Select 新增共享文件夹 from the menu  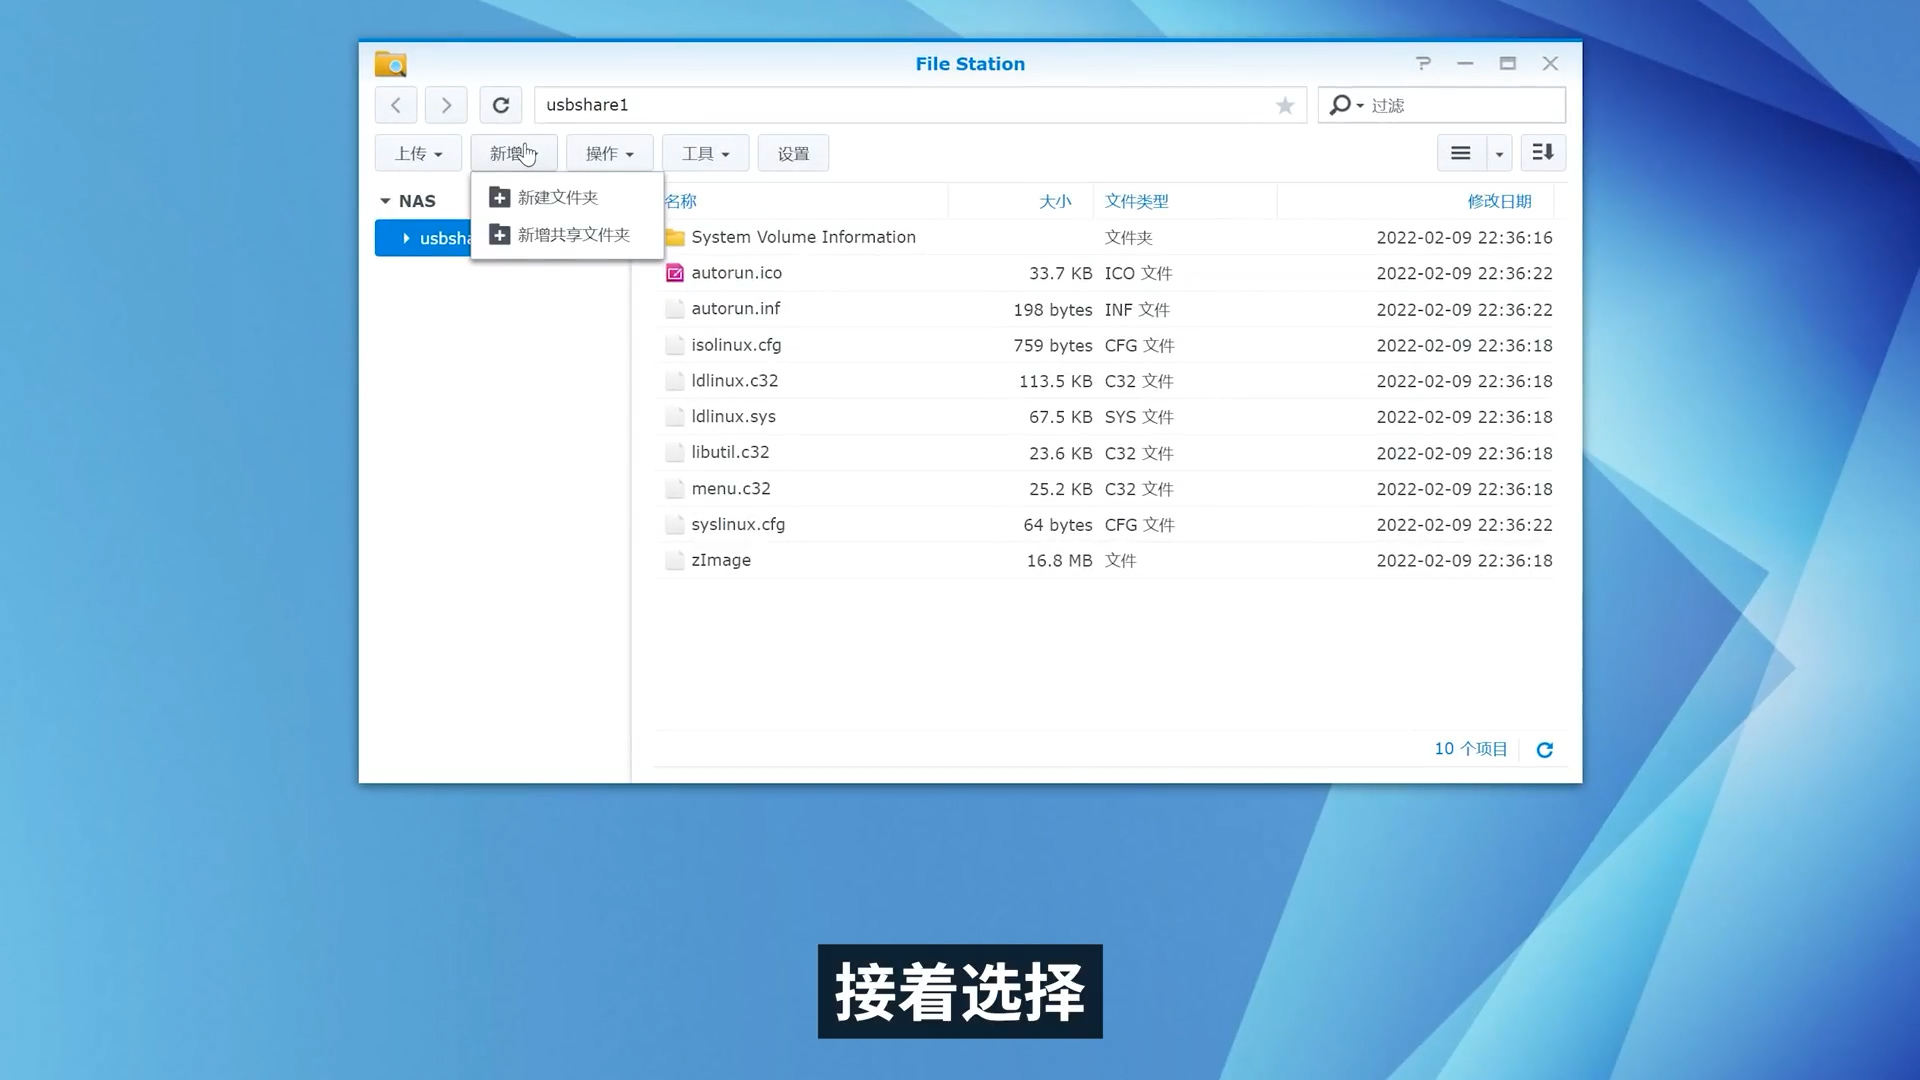[573, 234]
